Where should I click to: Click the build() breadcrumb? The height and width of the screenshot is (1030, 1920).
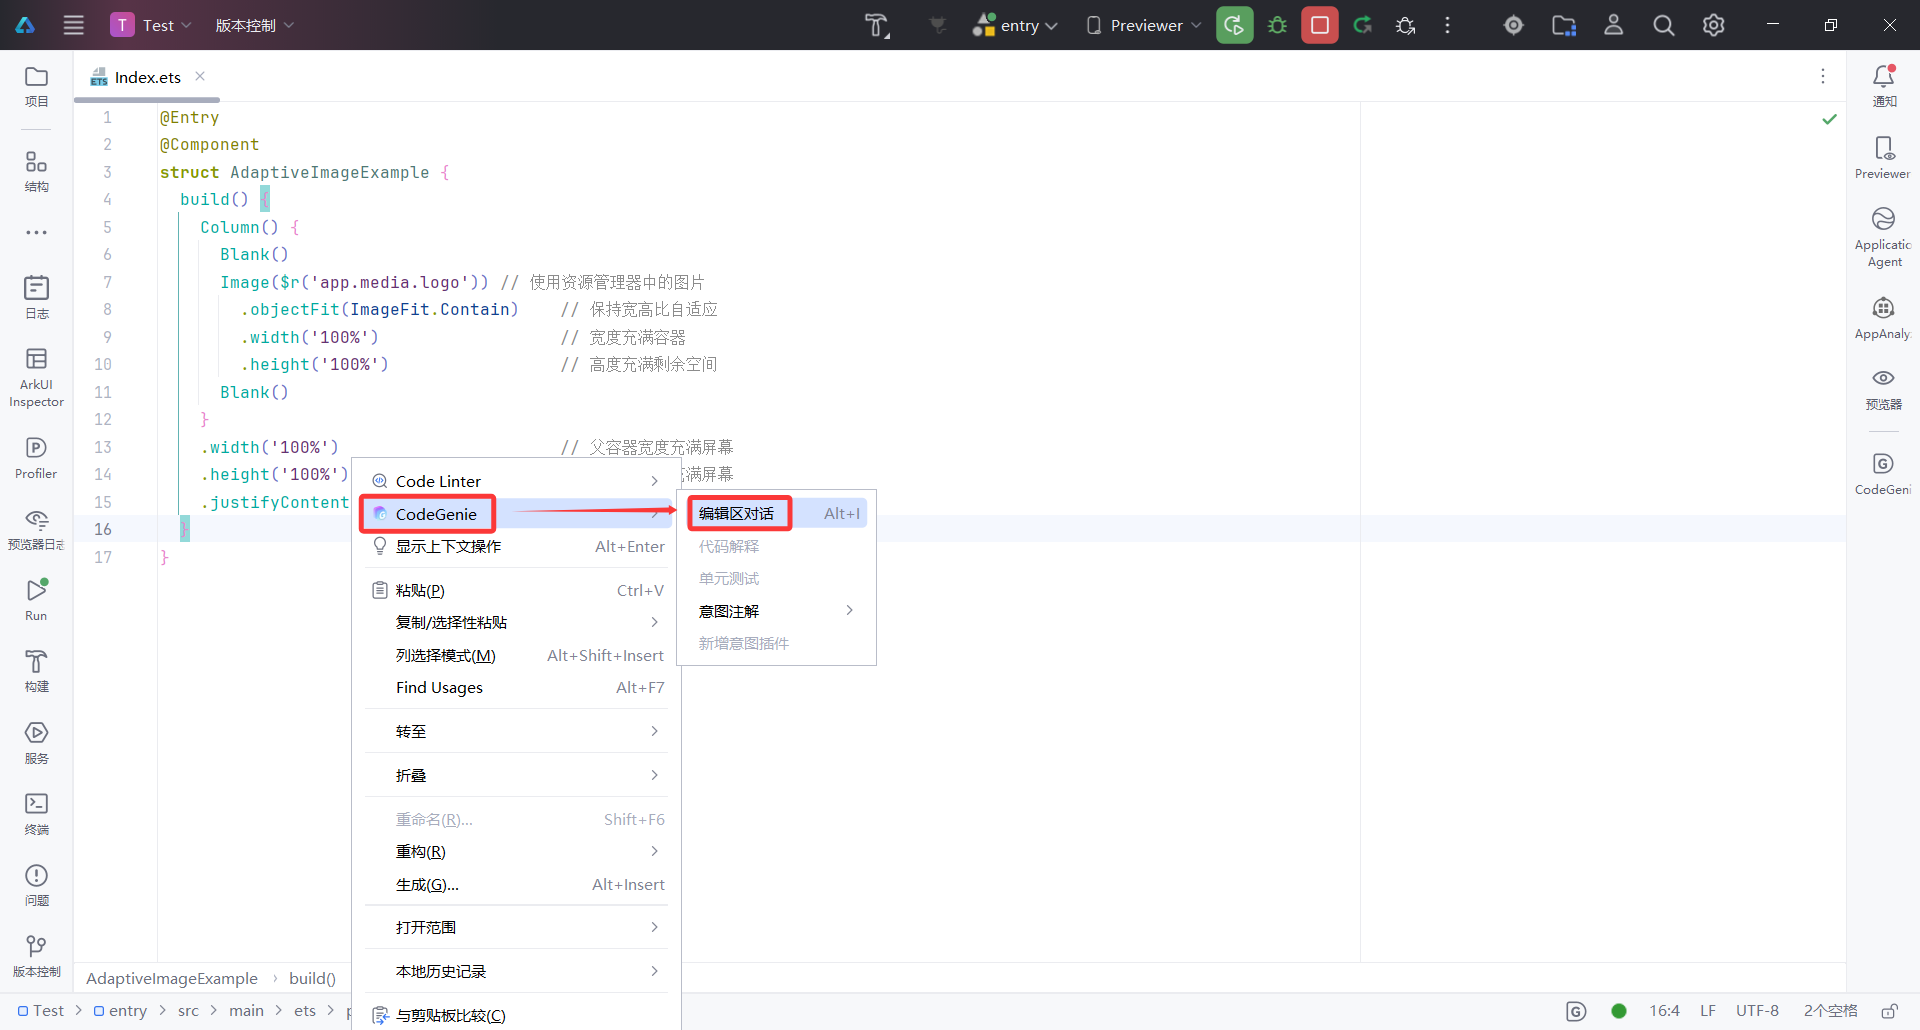(313, 978)
